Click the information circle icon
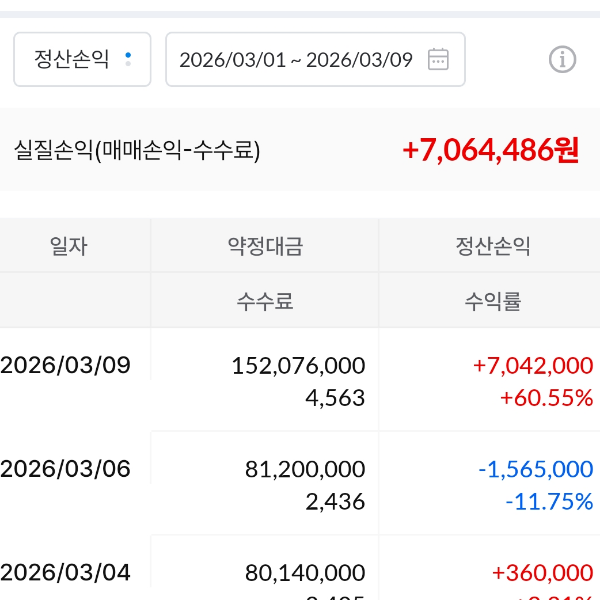The height and width of the screenshot is (600, 600). coord(562,59)
